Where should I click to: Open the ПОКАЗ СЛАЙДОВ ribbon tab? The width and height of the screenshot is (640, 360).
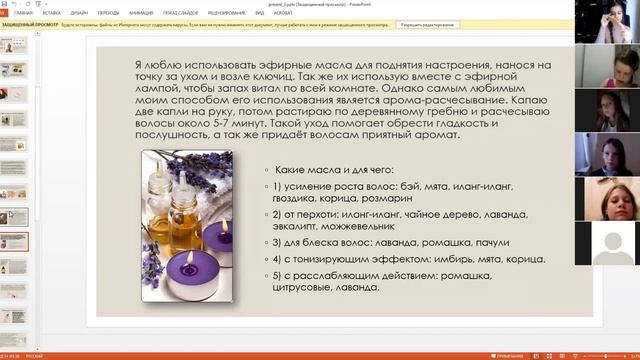click(x=180, y=13)
